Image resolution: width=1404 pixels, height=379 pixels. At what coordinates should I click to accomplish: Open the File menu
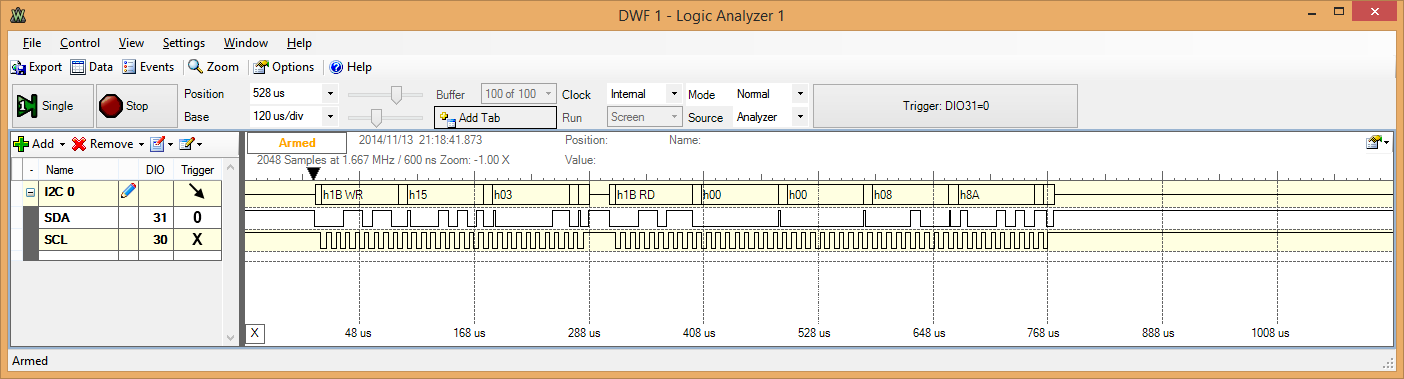coord(31,43)
